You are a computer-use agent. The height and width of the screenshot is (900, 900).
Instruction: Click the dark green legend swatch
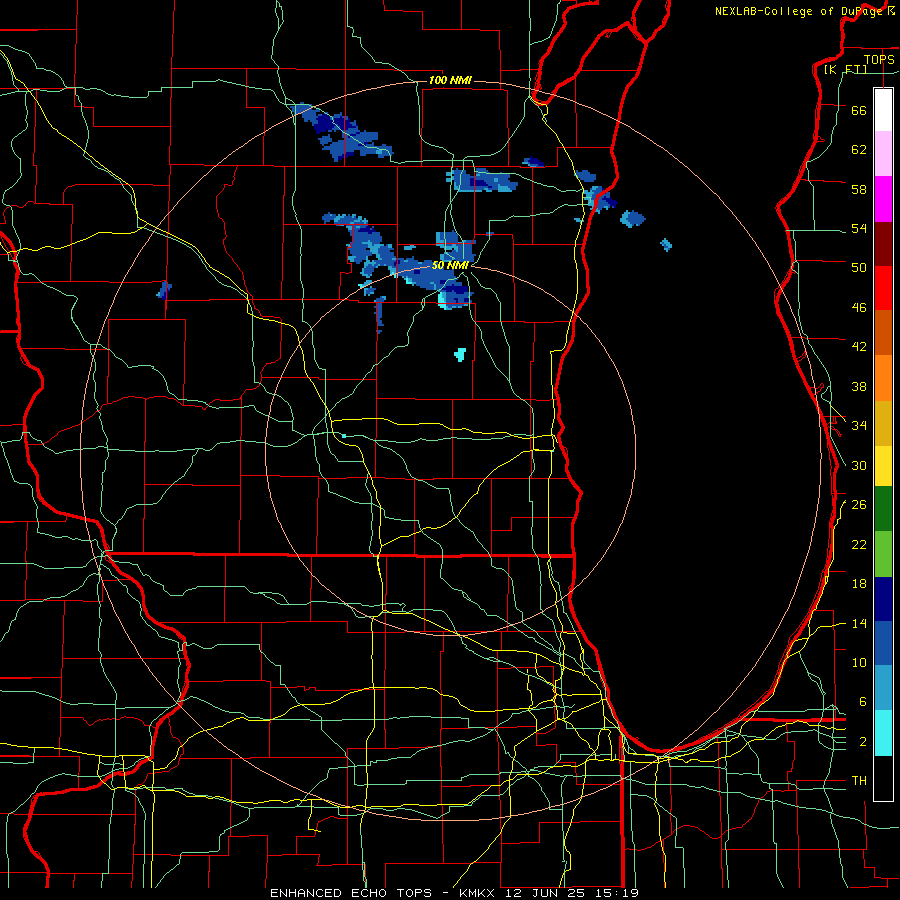point(883,509)
